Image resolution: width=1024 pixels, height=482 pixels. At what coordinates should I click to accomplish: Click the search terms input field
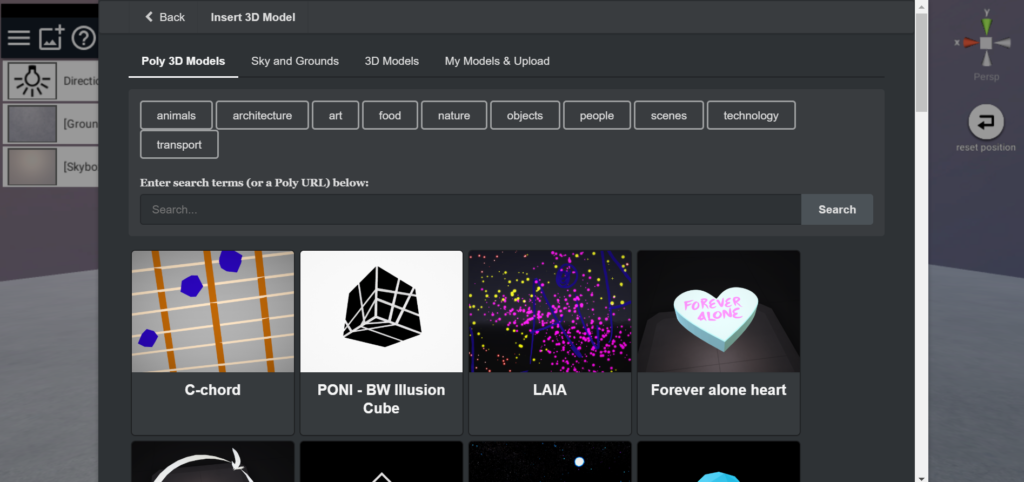point(470,210)
